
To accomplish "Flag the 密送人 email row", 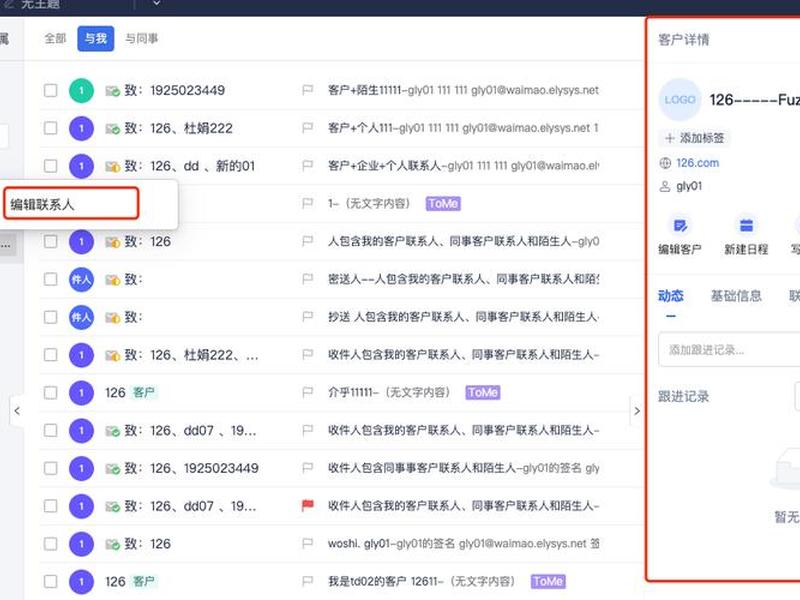I will click(308, 279).
